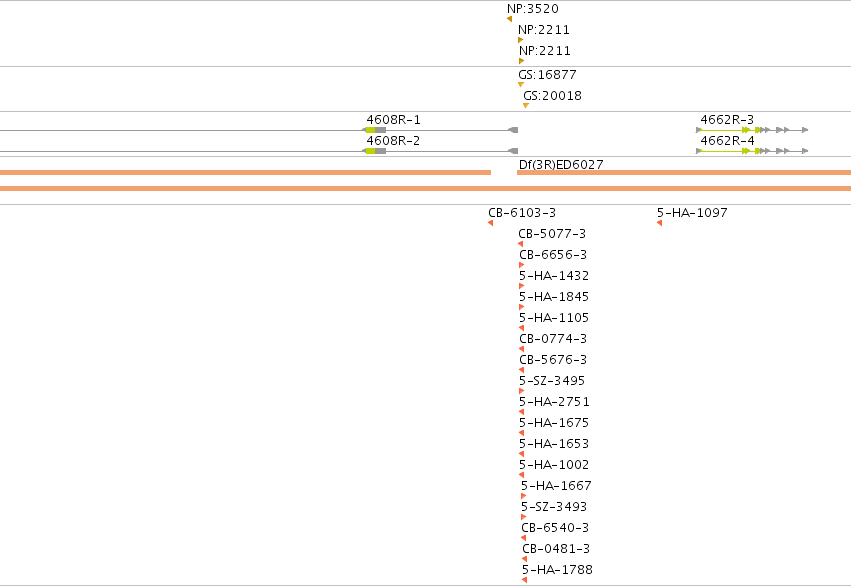
Task: Select the CB-5676-3 insertion label
Action: [x=553, y=360]
